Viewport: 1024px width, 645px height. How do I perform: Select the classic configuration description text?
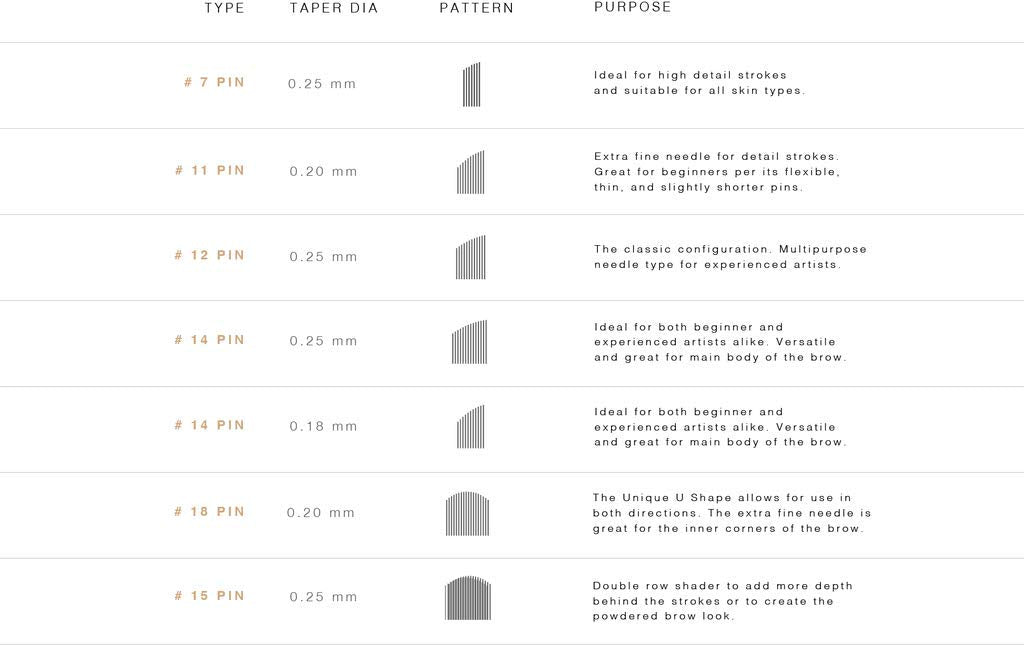point(730,257)
